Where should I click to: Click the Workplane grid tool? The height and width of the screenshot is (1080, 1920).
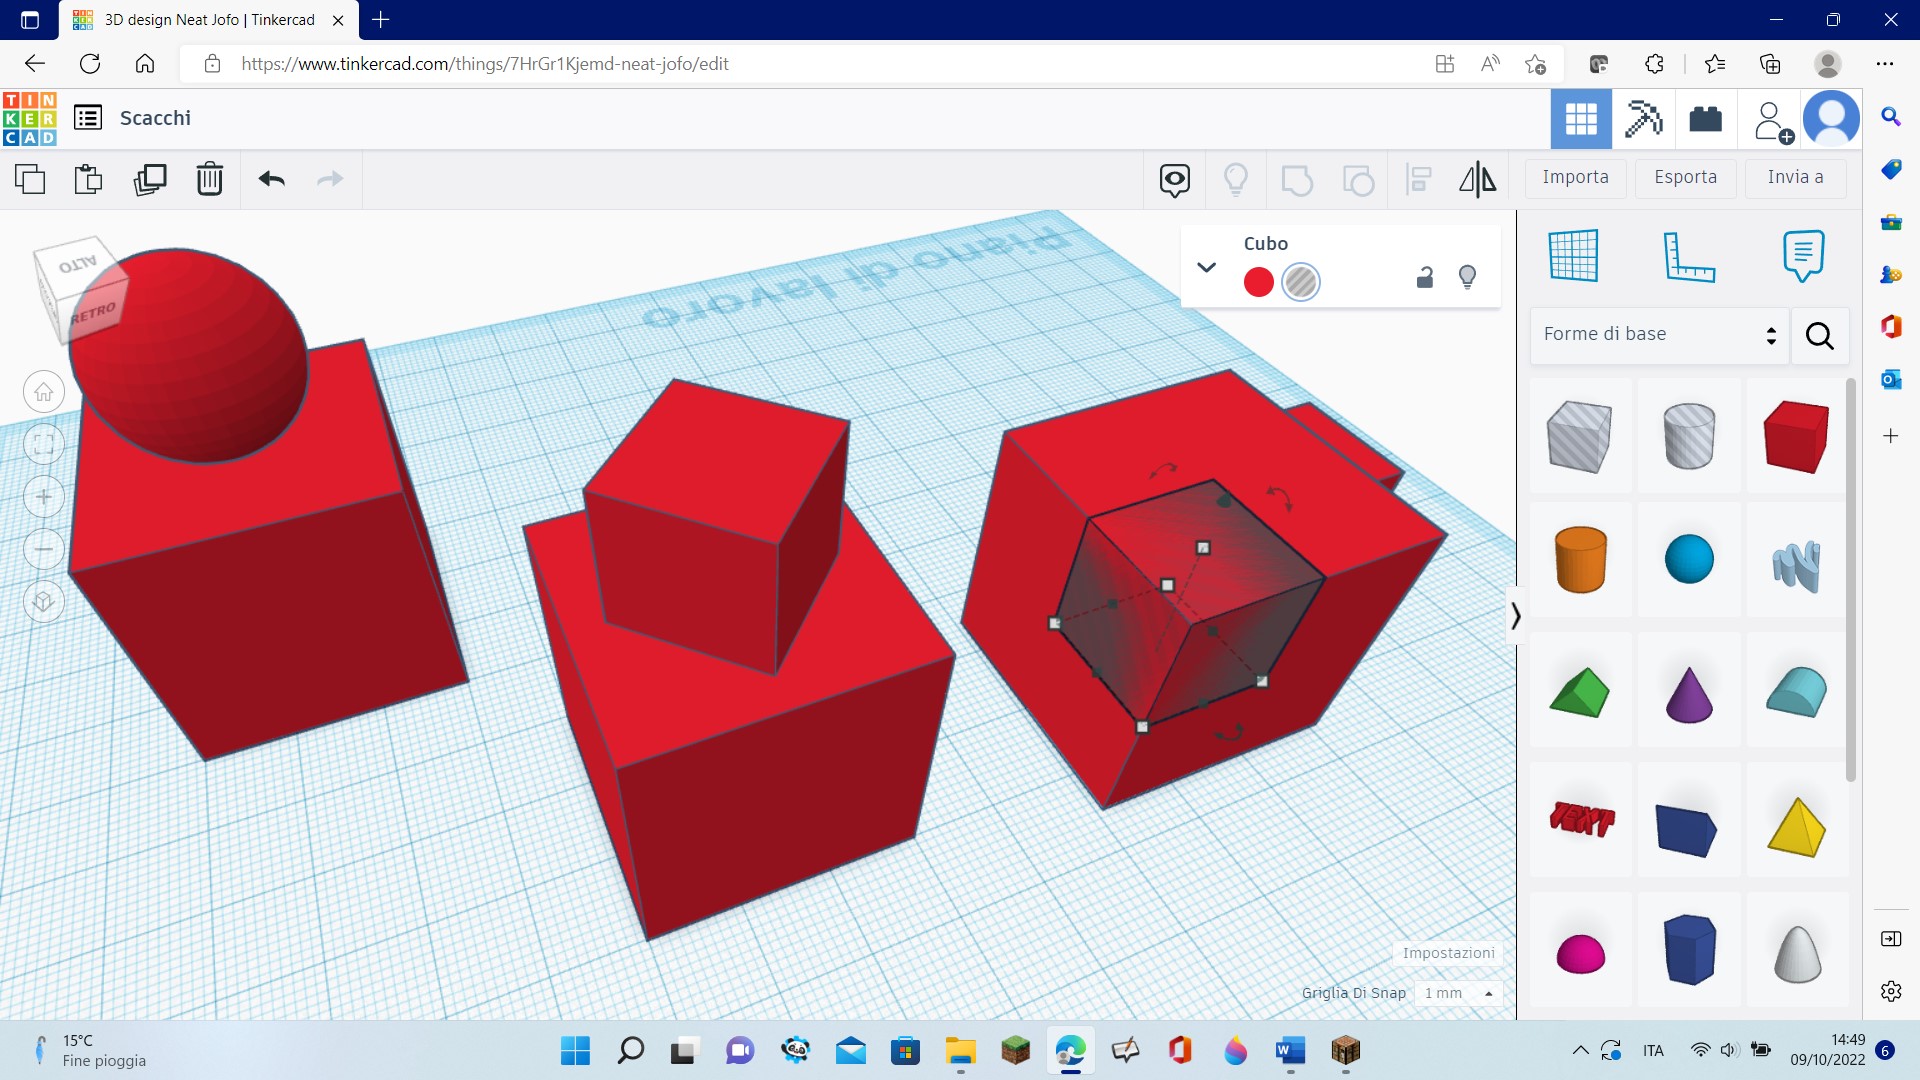pyautogui.click(x=1573, y=256)
